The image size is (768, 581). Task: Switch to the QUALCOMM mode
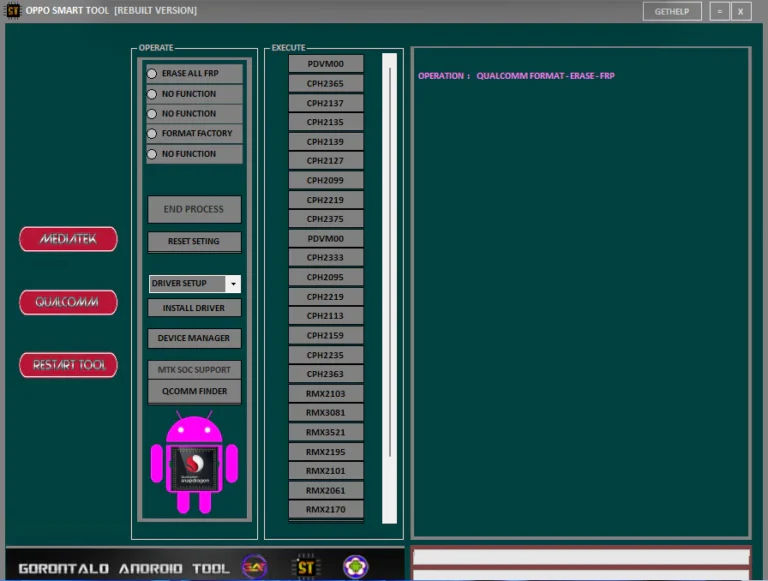tap(68, 302)
